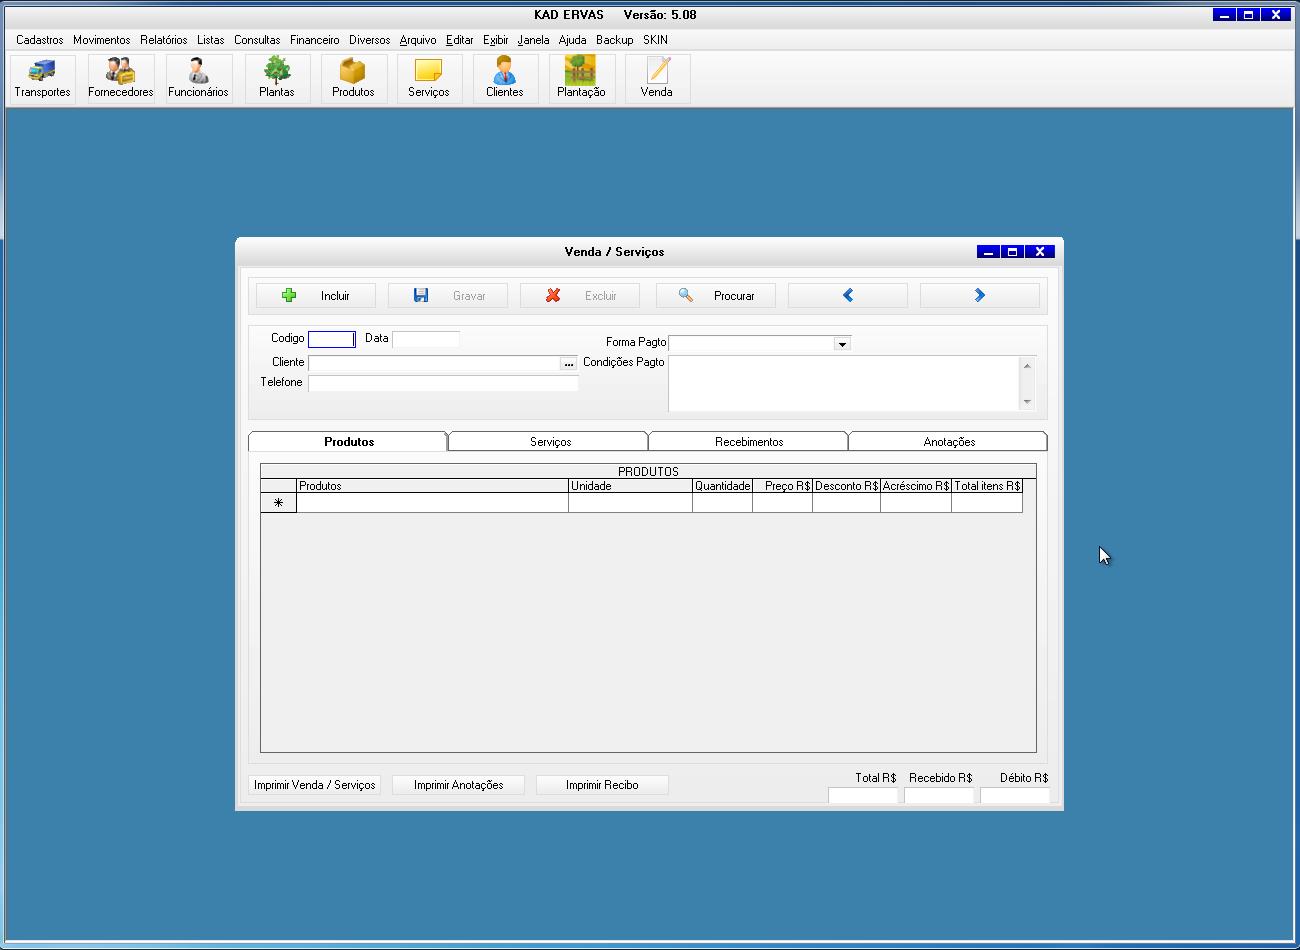Open the Ajuda menu
This screenshot has width=1300, height=950.
tap(573, 40)
